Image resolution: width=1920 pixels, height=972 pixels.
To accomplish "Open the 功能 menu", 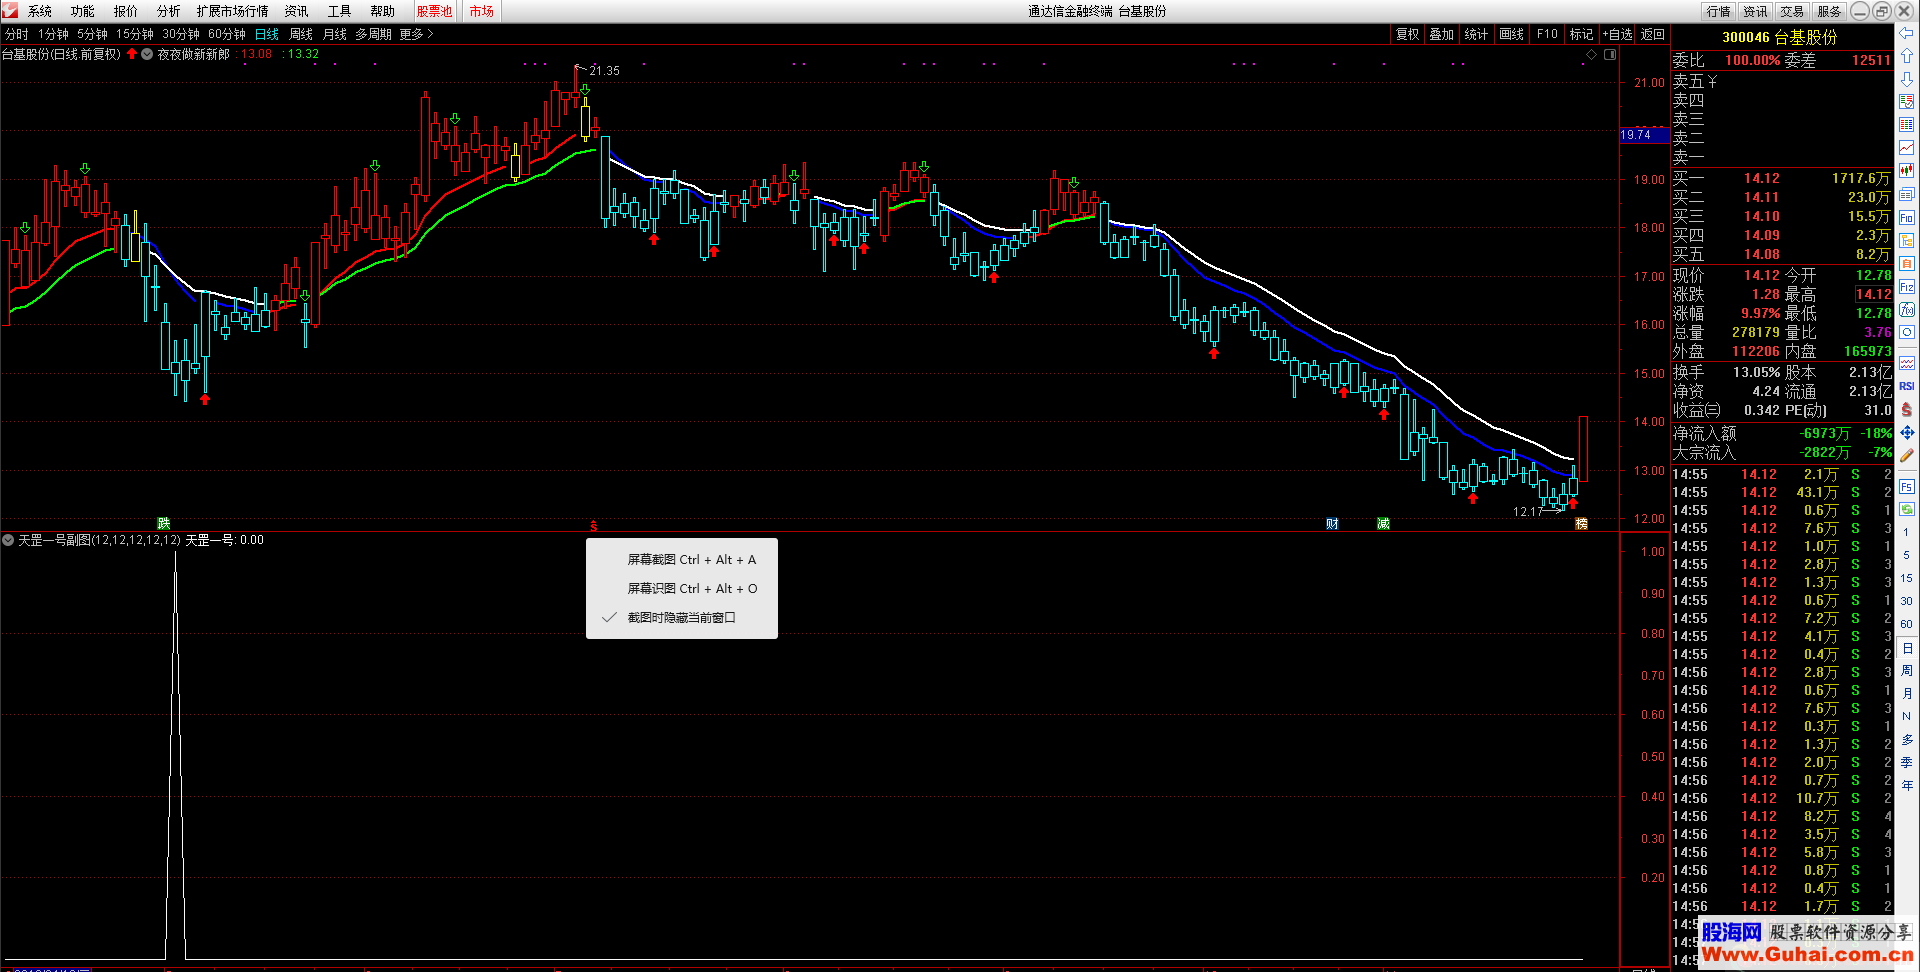I will tap(83, 11).
